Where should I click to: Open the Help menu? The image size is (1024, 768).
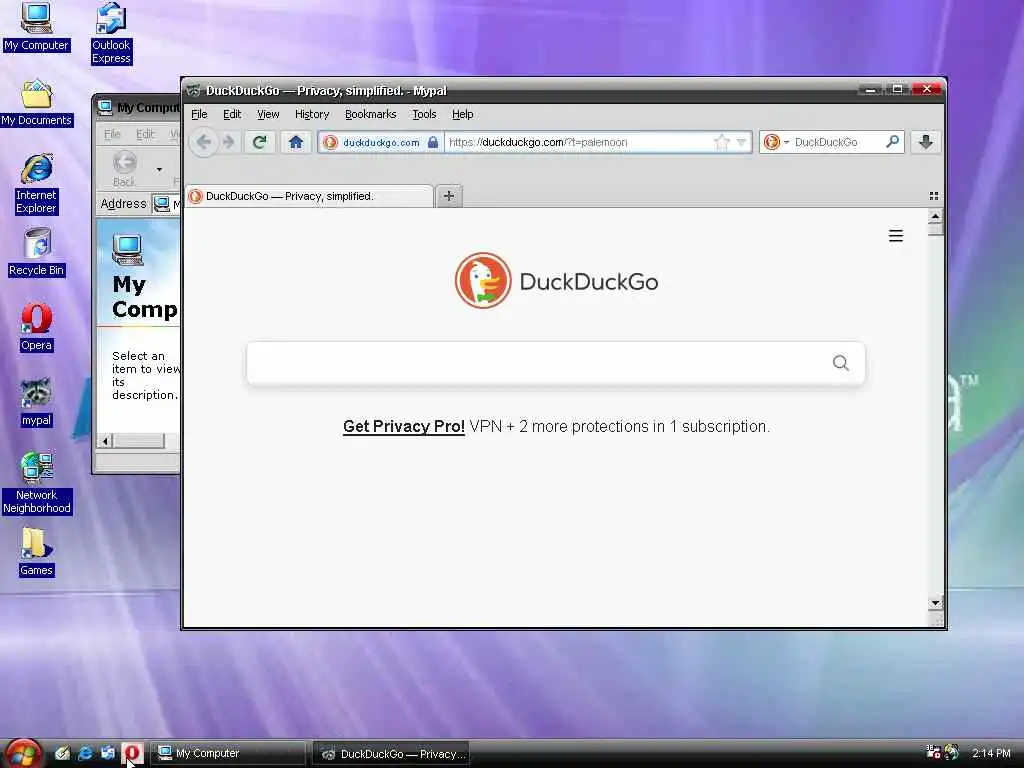(x=462, y=114)
